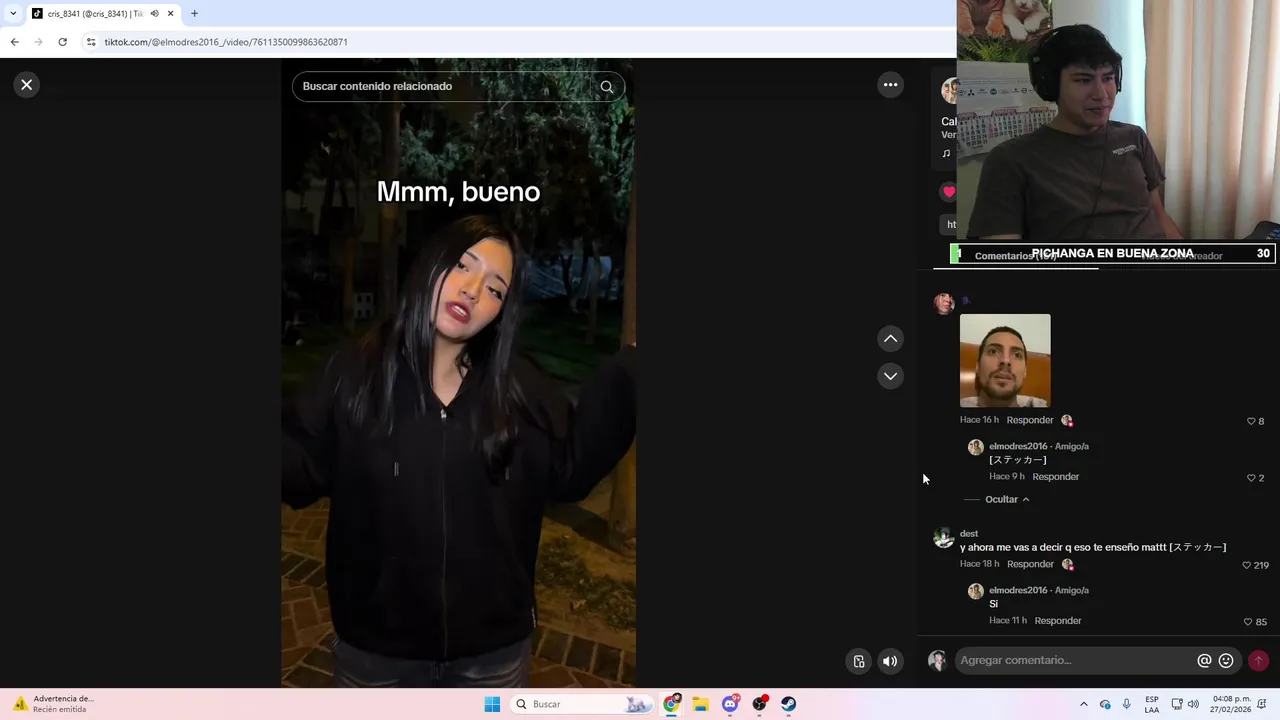This screenshot has width=1280, height=720.
Task: Open dest's profile avatar
Action: tap(944, 538)
